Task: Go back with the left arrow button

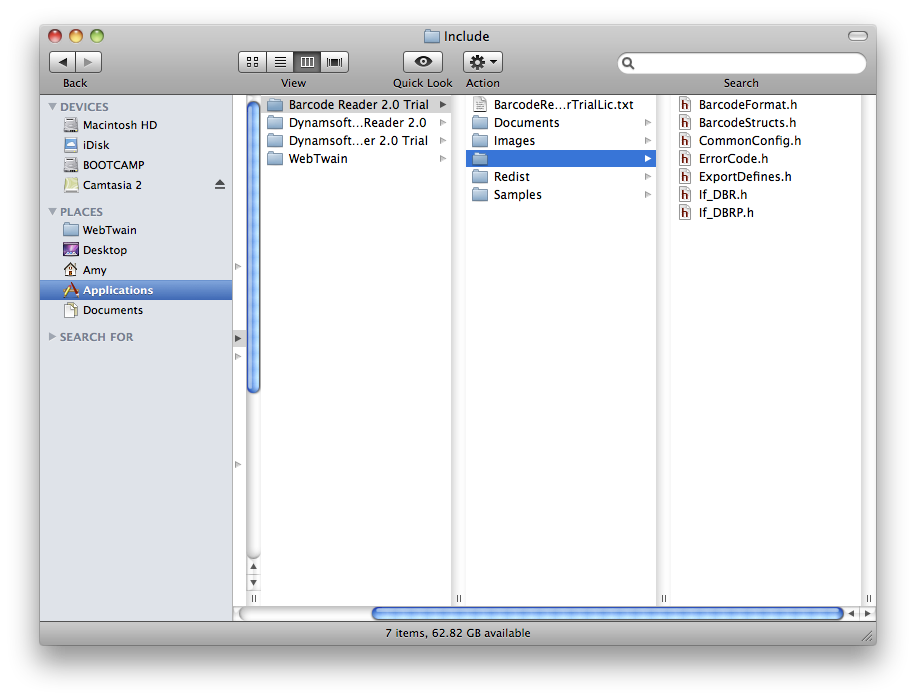Action: click(62, 62)
